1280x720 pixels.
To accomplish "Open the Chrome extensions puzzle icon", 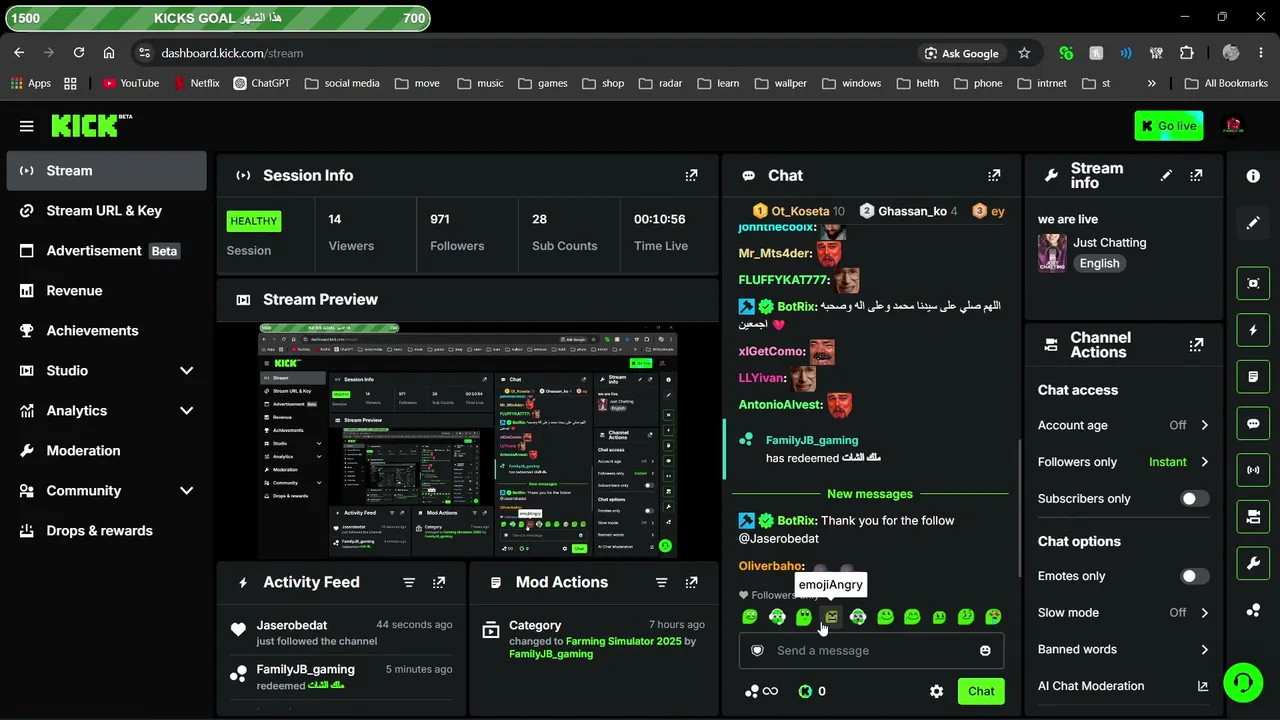I will [1187, 53].
